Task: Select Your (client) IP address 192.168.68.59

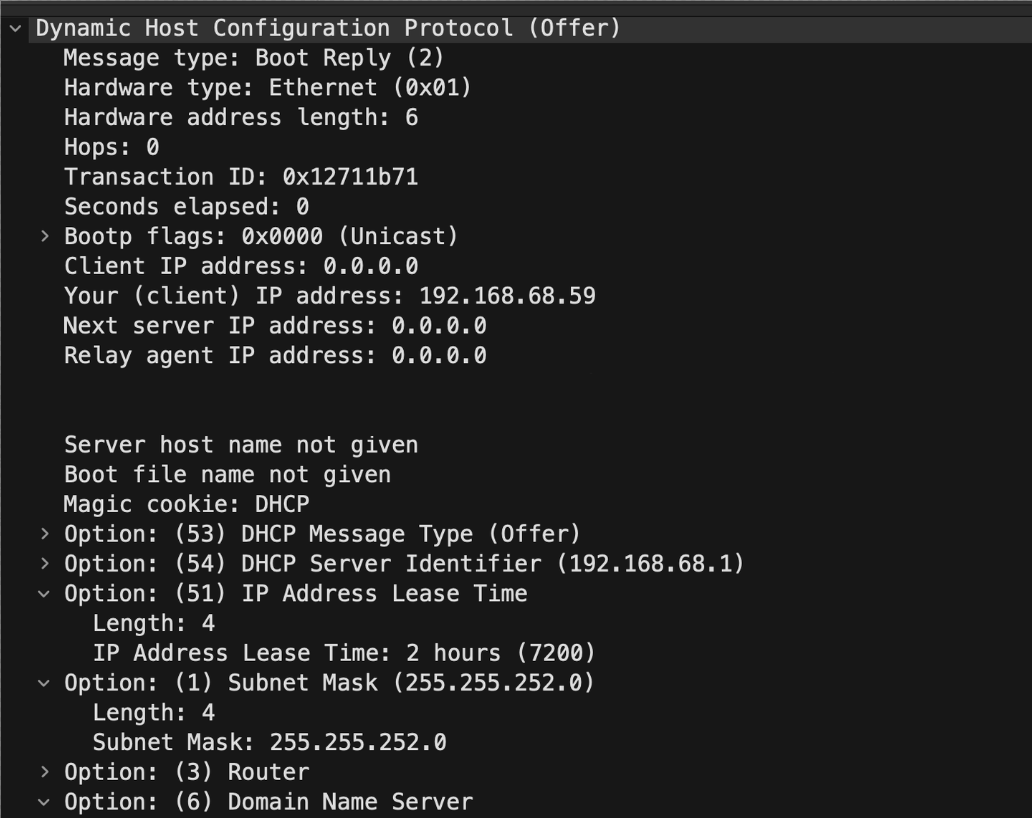Action: pos(329,296)
